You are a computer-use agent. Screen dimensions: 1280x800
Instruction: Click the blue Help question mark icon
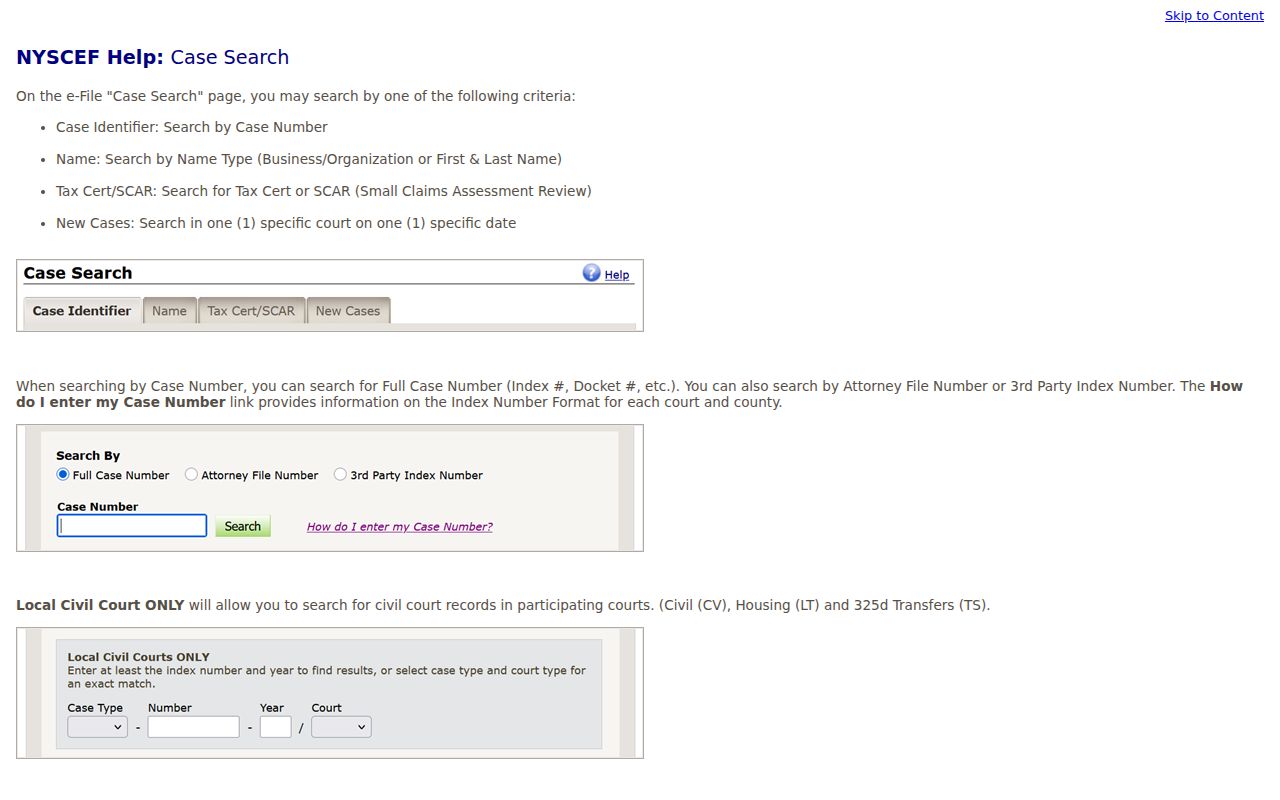[591, 273]
